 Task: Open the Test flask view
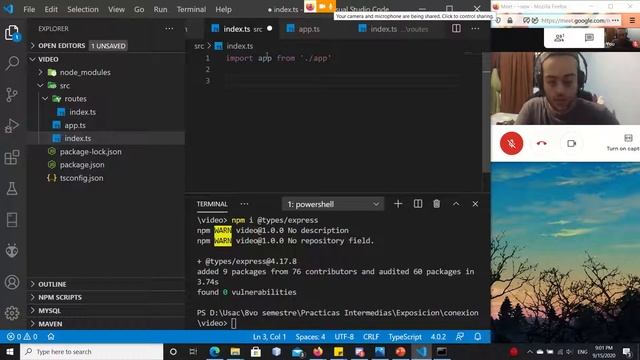coord(12,189)
